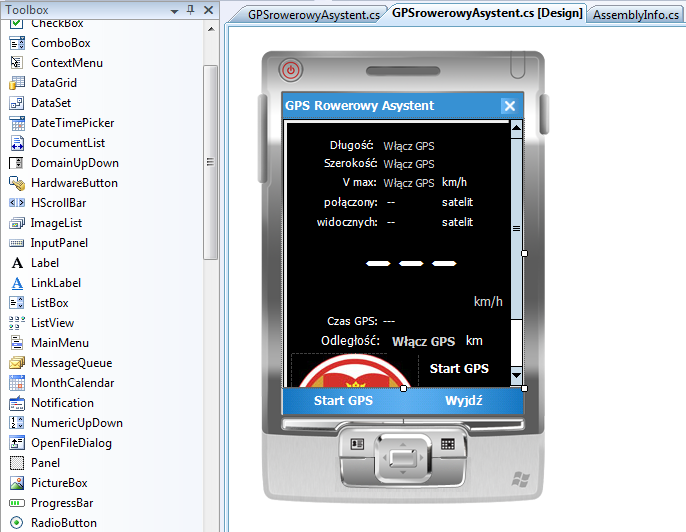Switch to GPSrowerowyAsystent.cs [Design] tab
The width and height of the screenshot is (686, 532).
tap(487, 13)
